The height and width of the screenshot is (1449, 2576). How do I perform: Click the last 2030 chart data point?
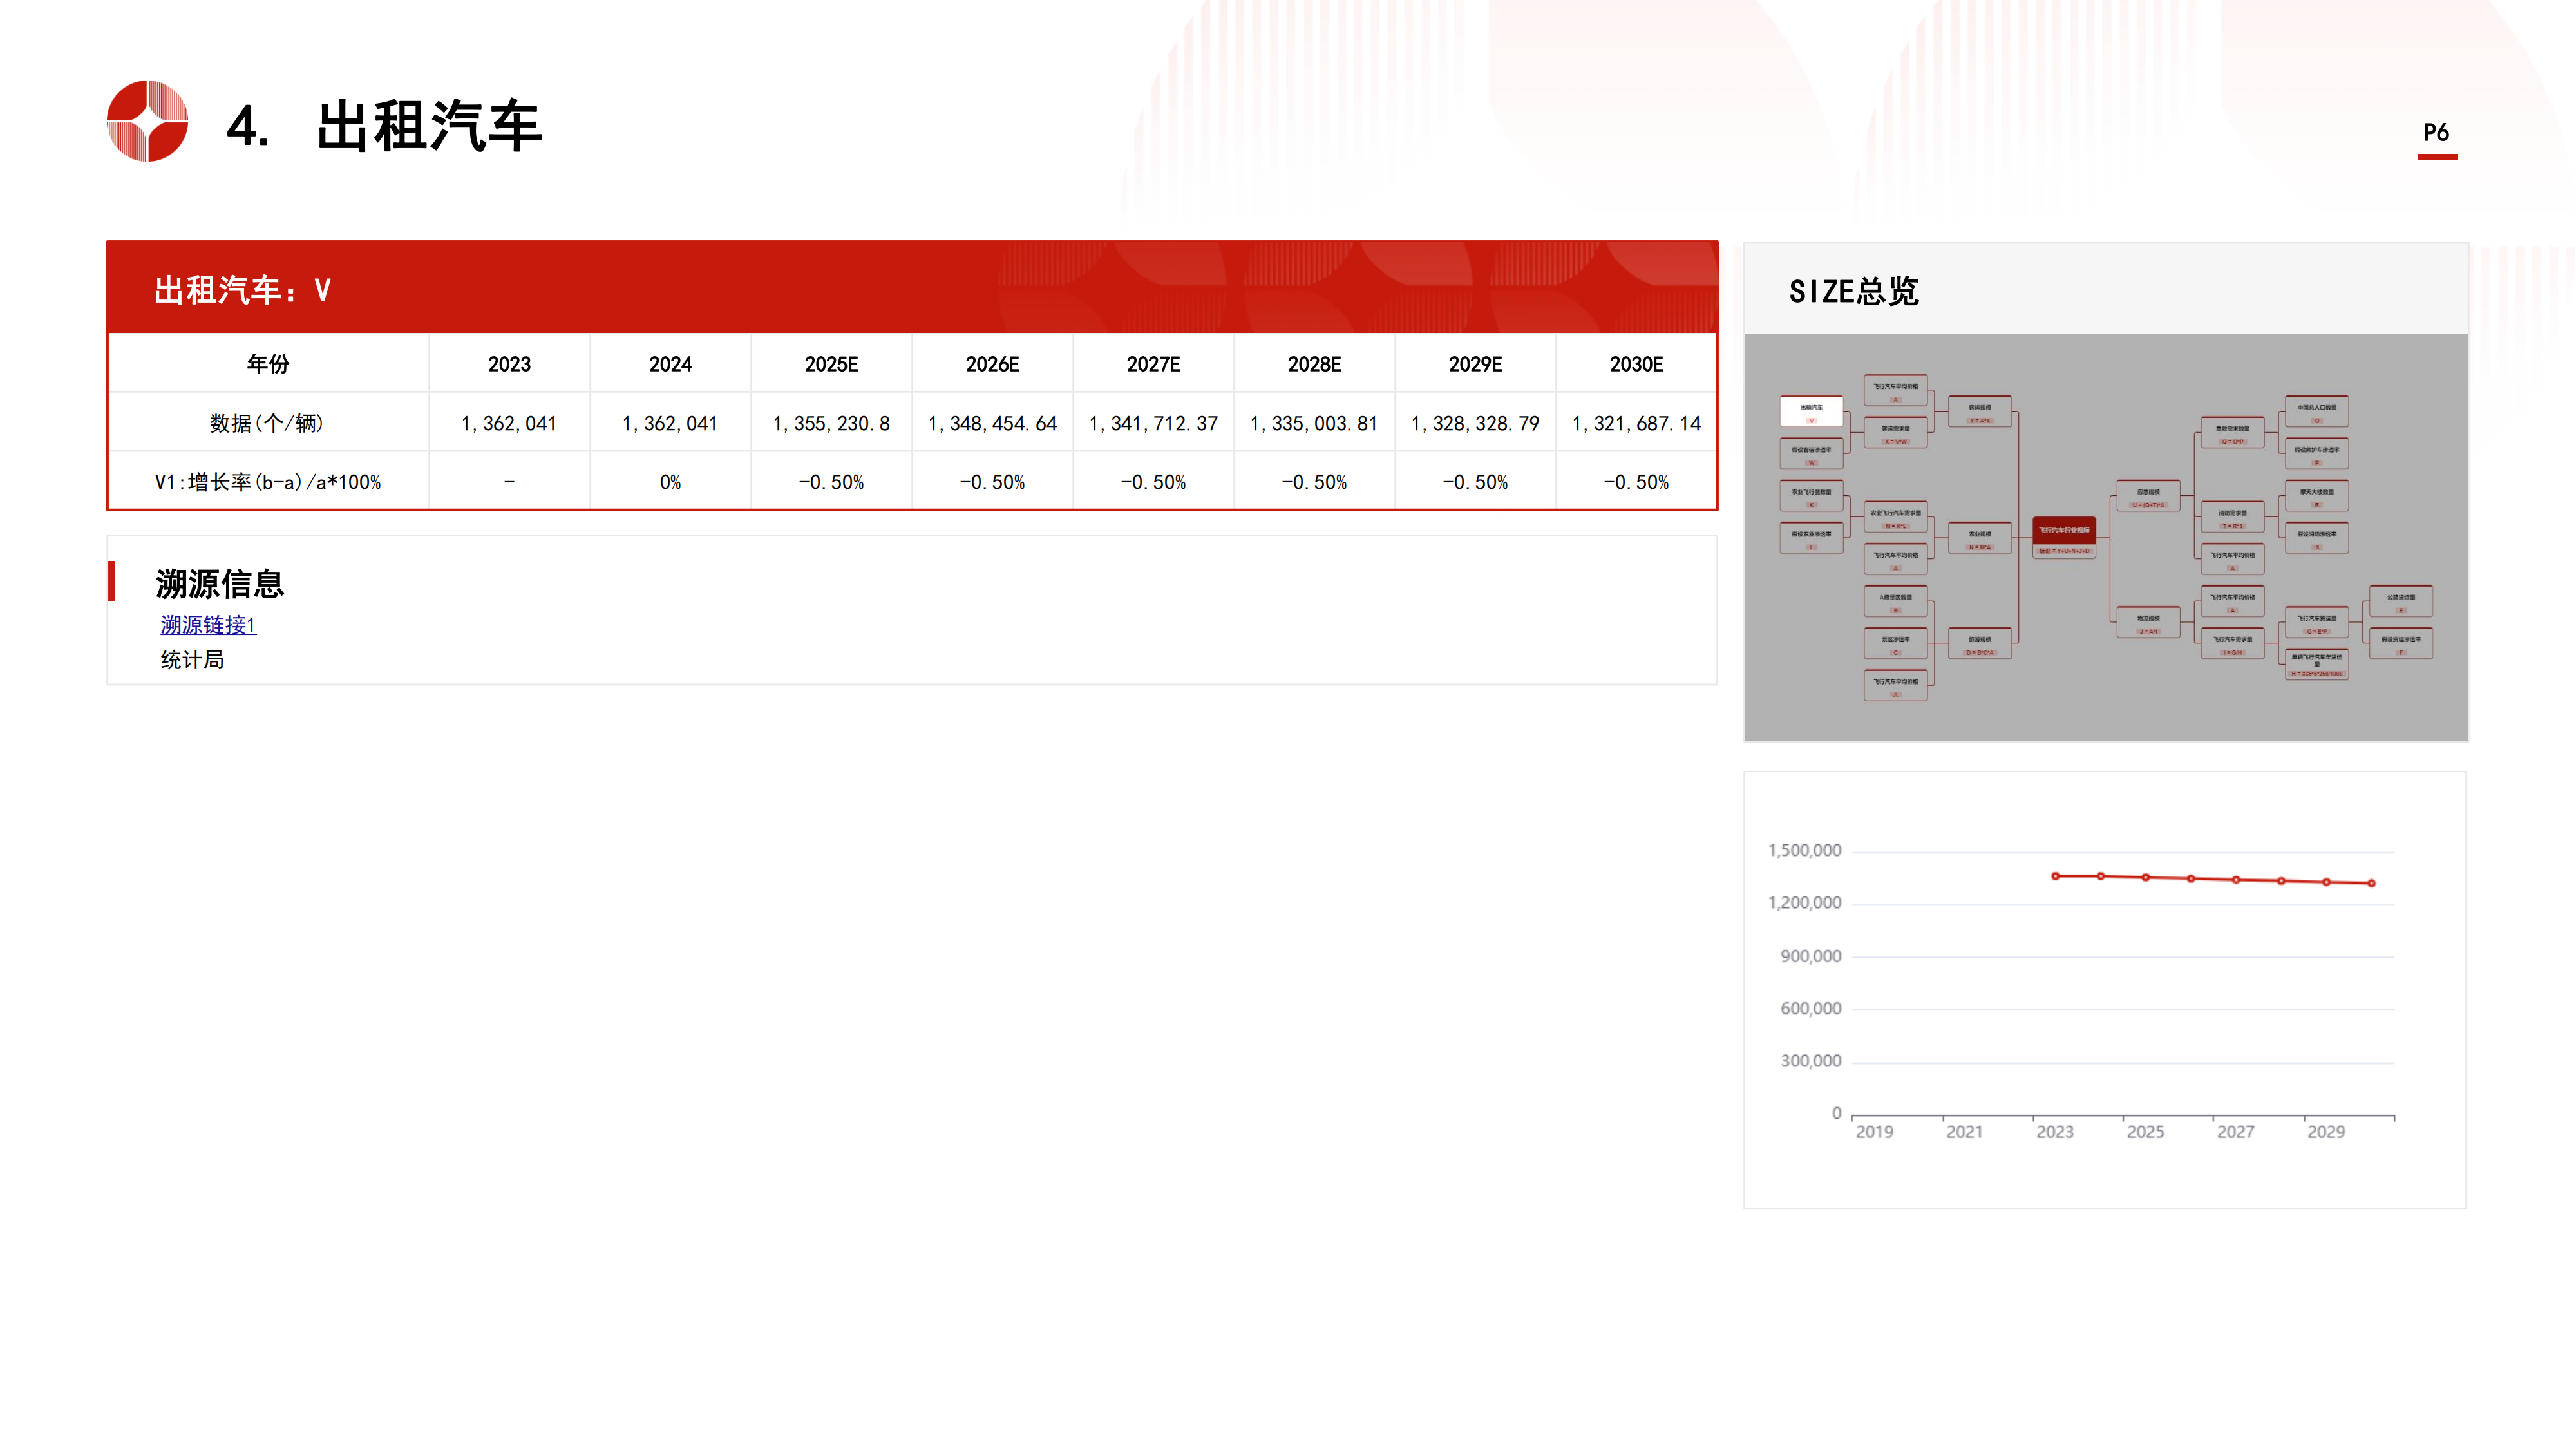click(x=2371, y=883)
